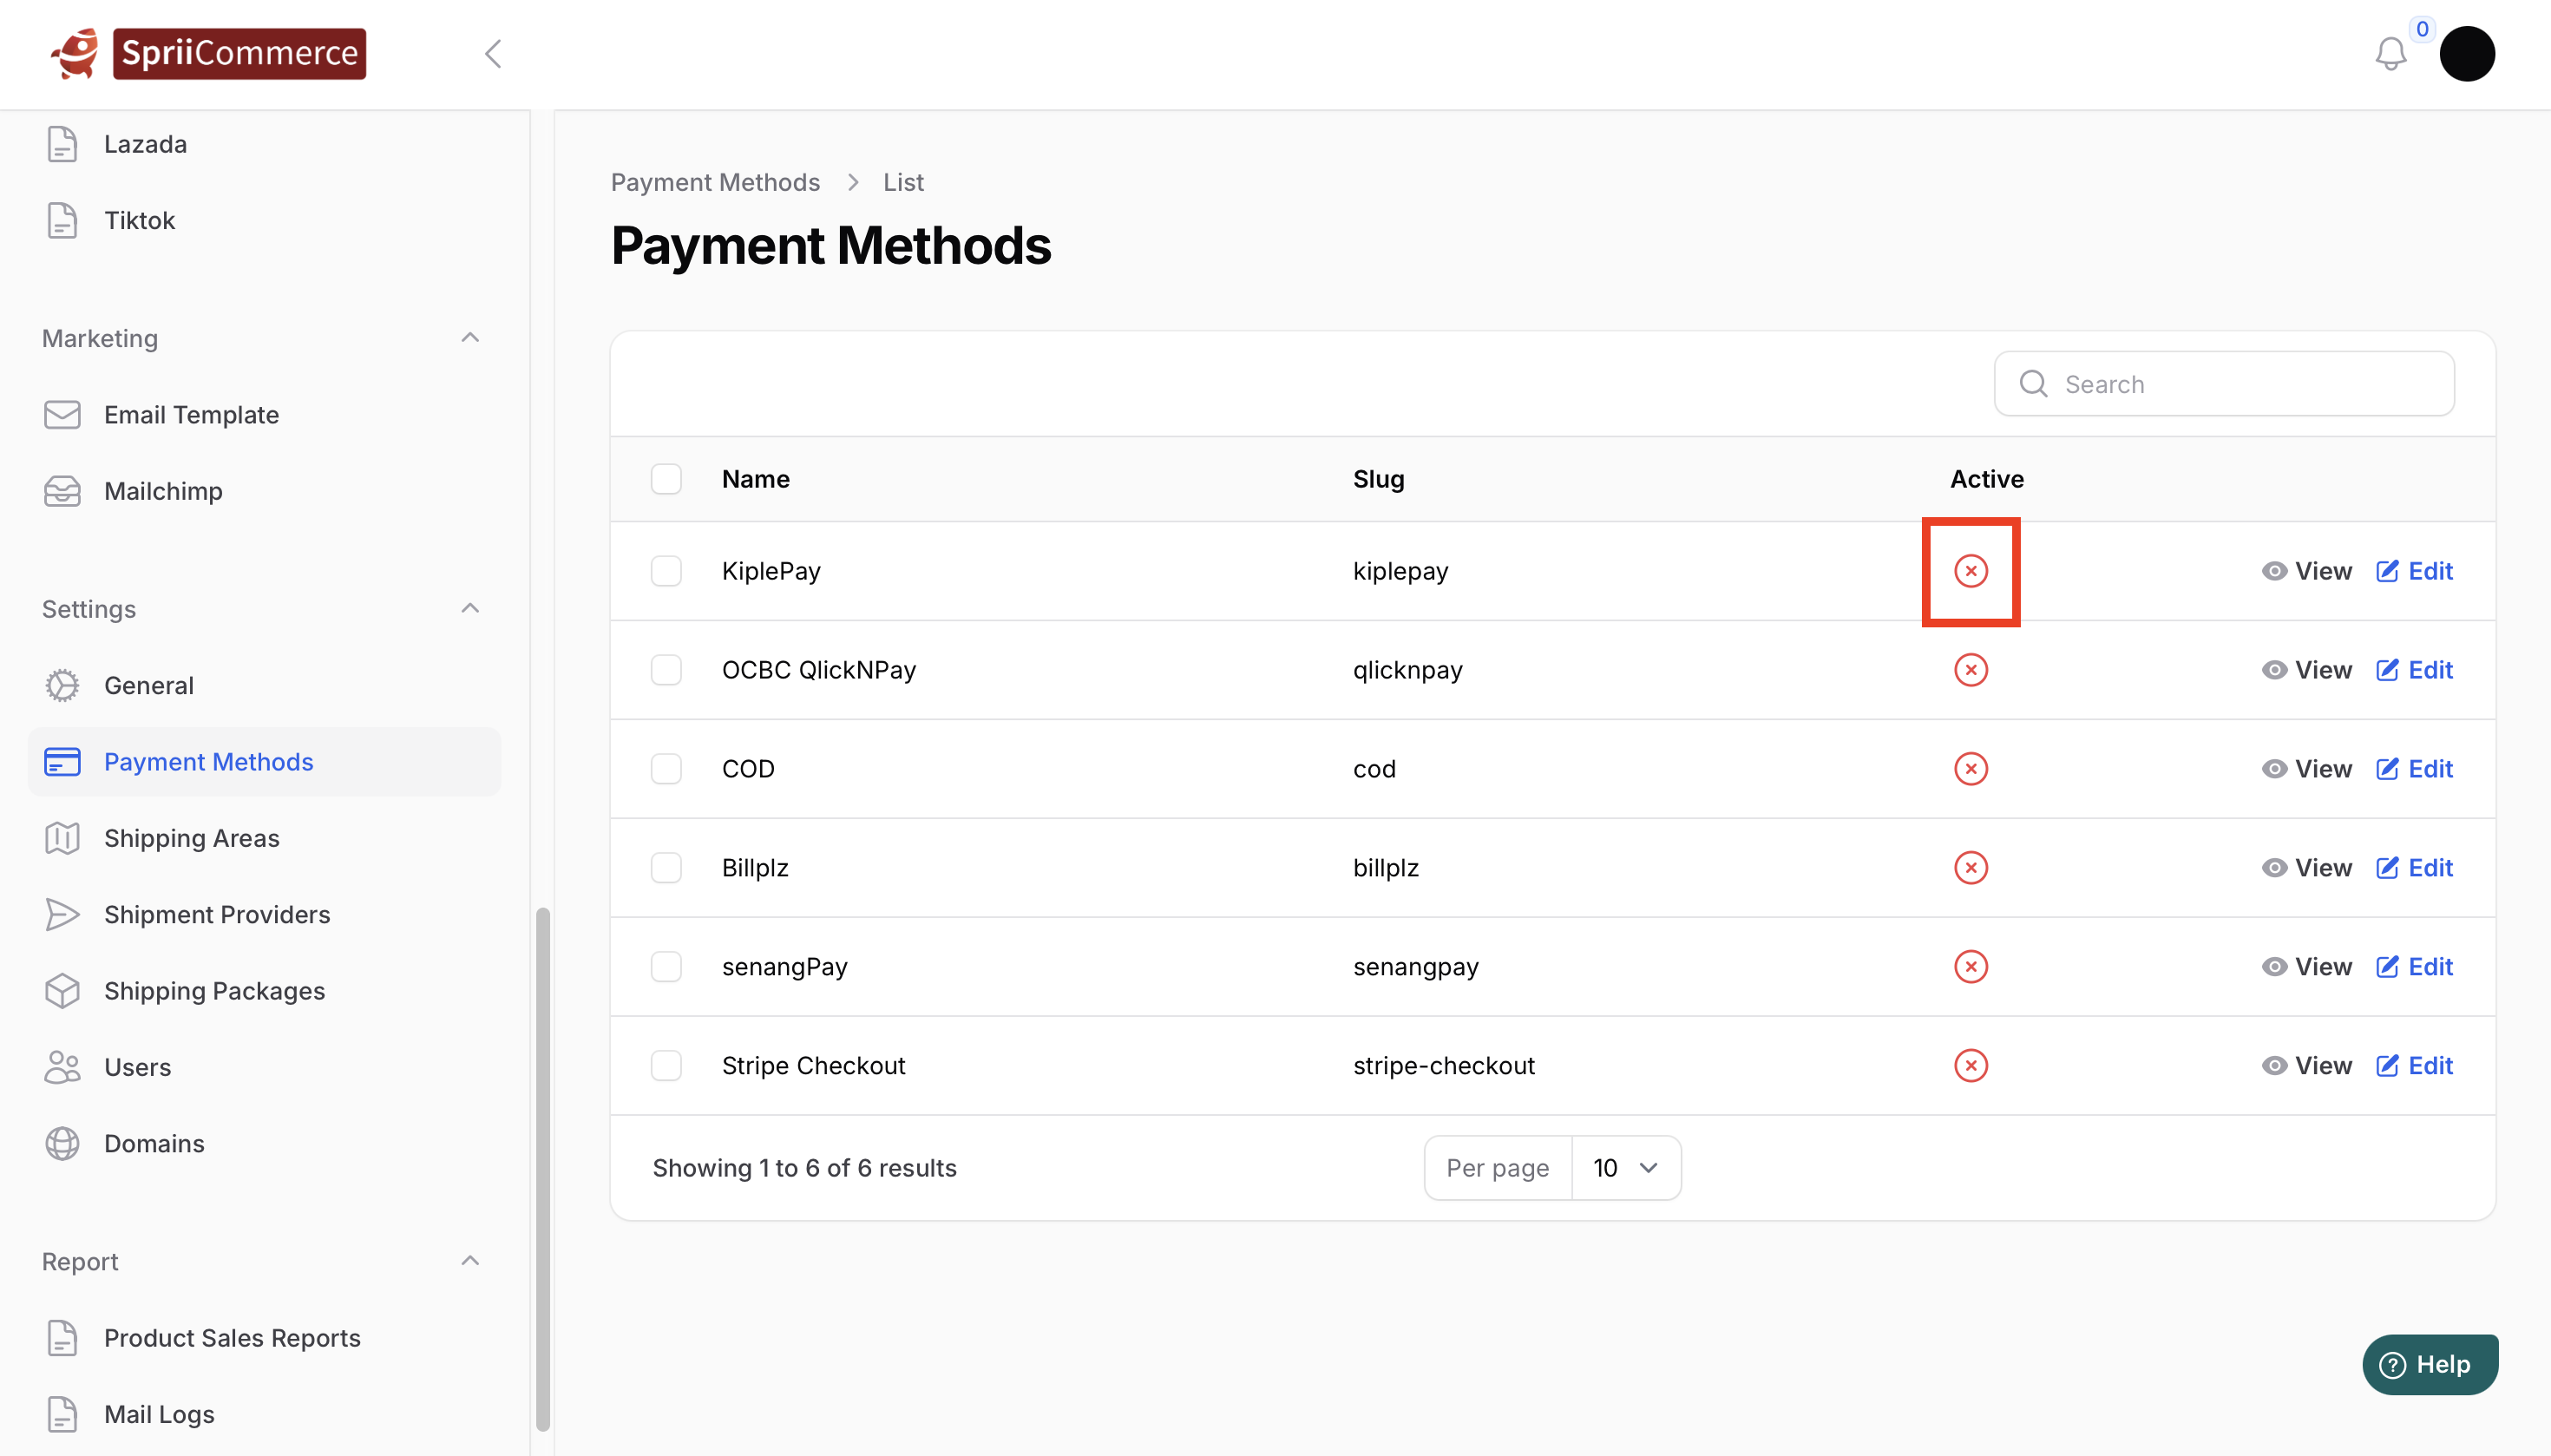Click the Mailchimp inbox icon
This screenshot has height=1456, width=2551.
click(62, 491)
